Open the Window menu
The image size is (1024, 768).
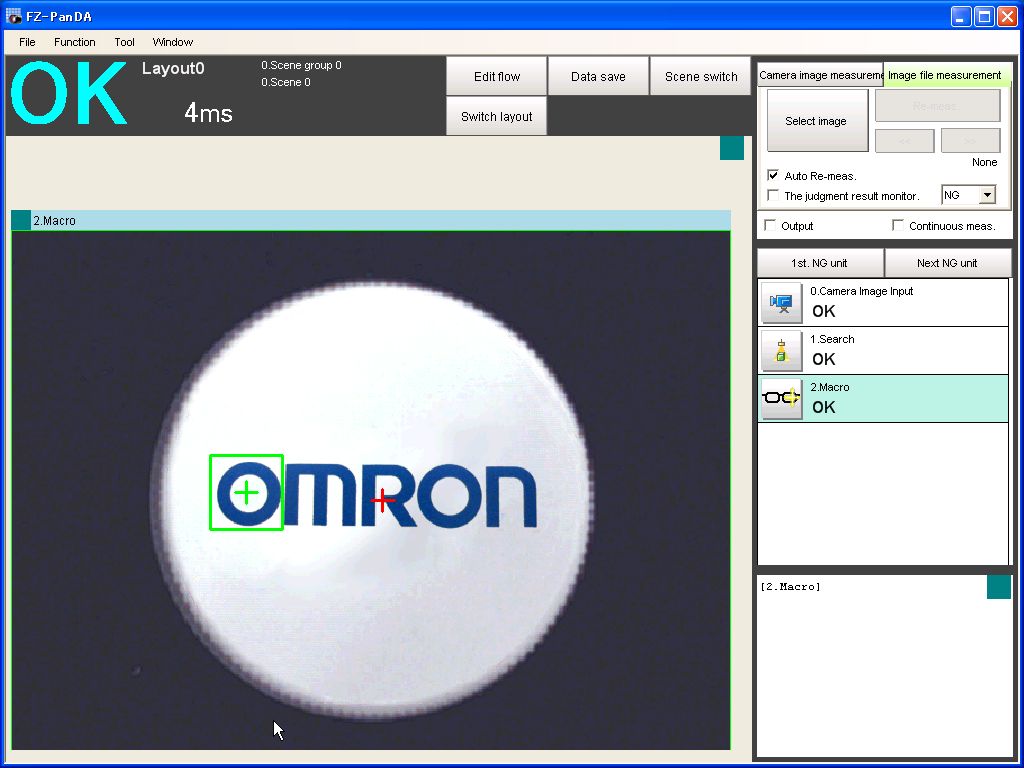pos(172,42)
